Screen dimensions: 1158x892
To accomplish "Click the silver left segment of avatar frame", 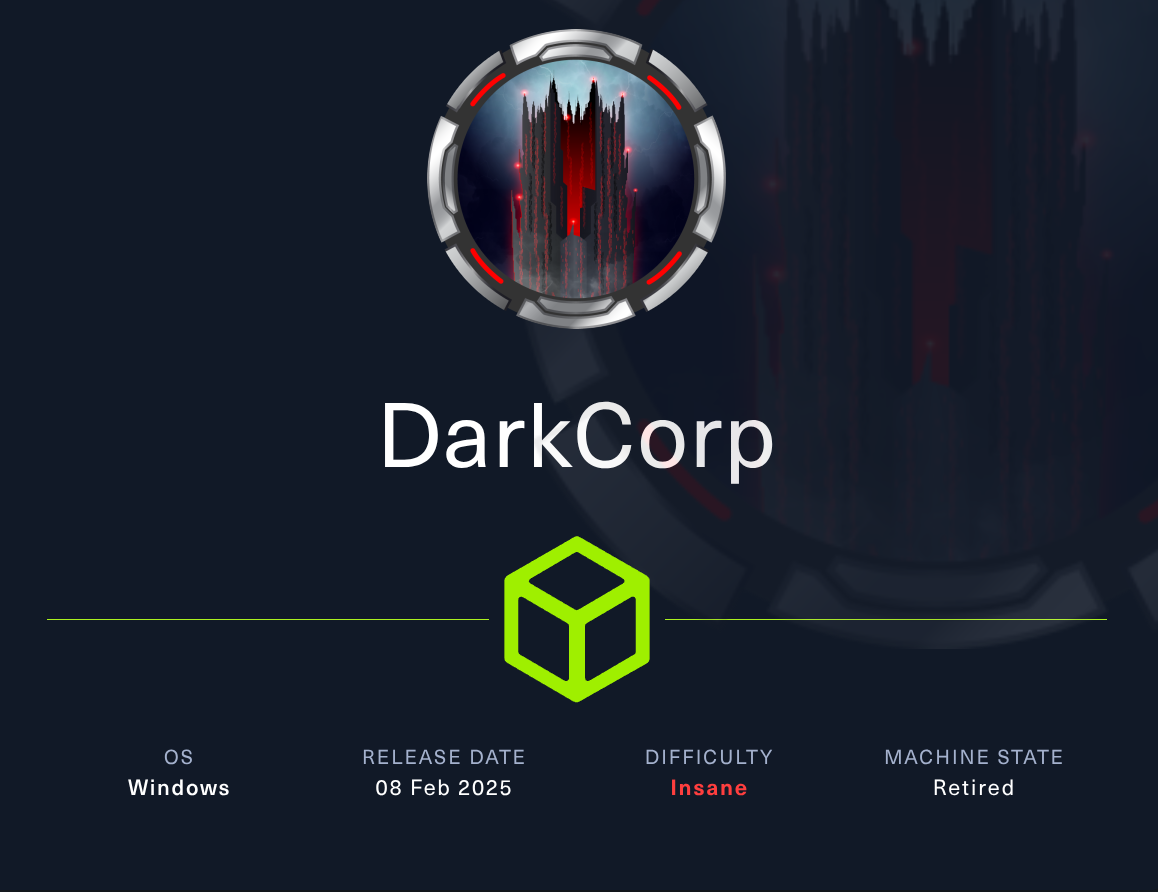I will pyautogui.click(x=444, y=179).
